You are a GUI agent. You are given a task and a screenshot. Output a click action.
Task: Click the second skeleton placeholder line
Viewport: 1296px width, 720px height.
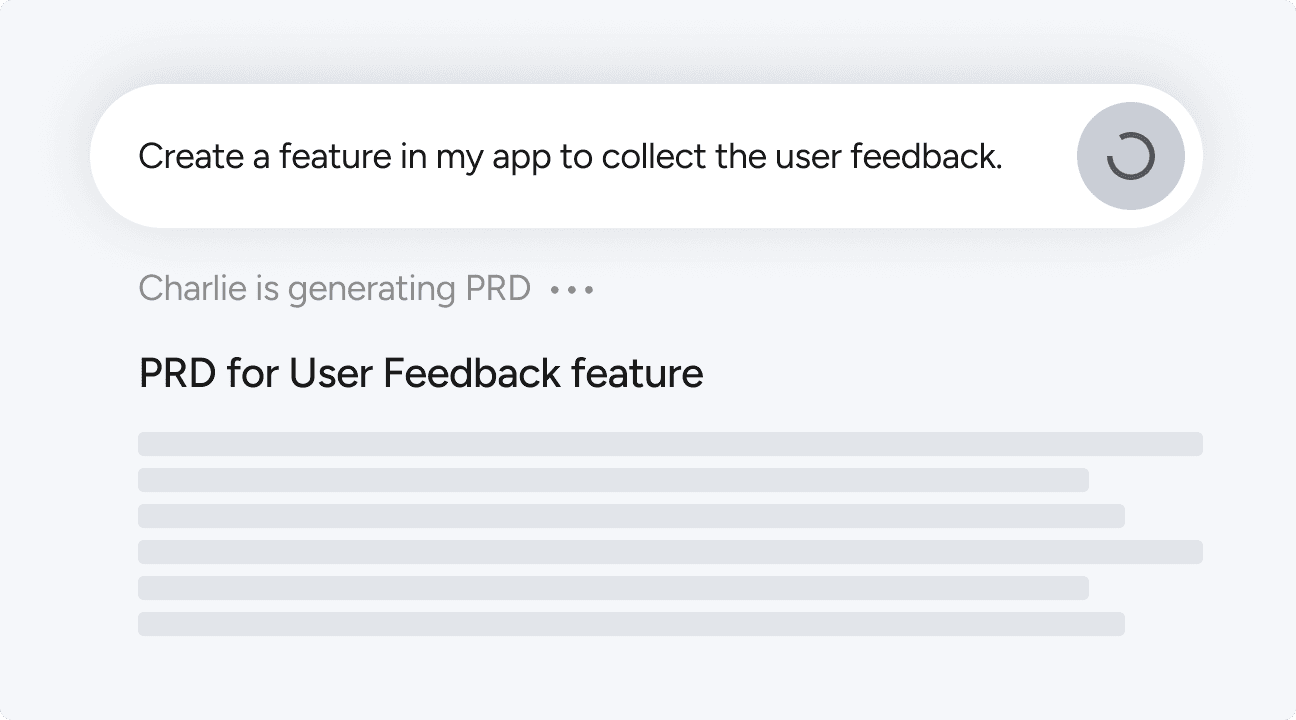[613, 480]
